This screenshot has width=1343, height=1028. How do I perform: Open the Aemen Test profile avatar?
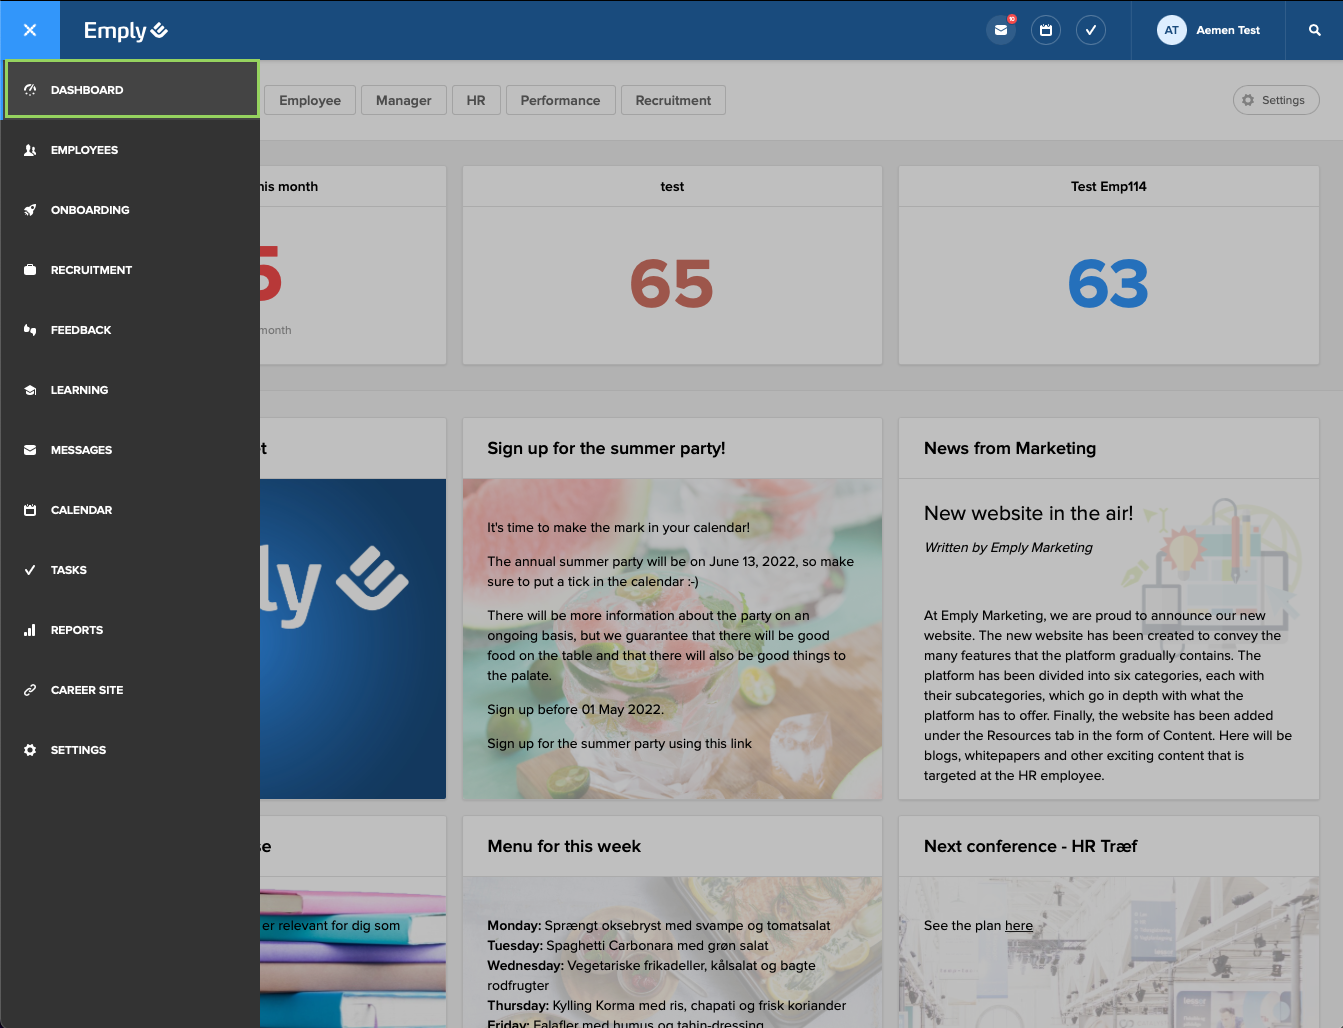tap(1171, 30)
